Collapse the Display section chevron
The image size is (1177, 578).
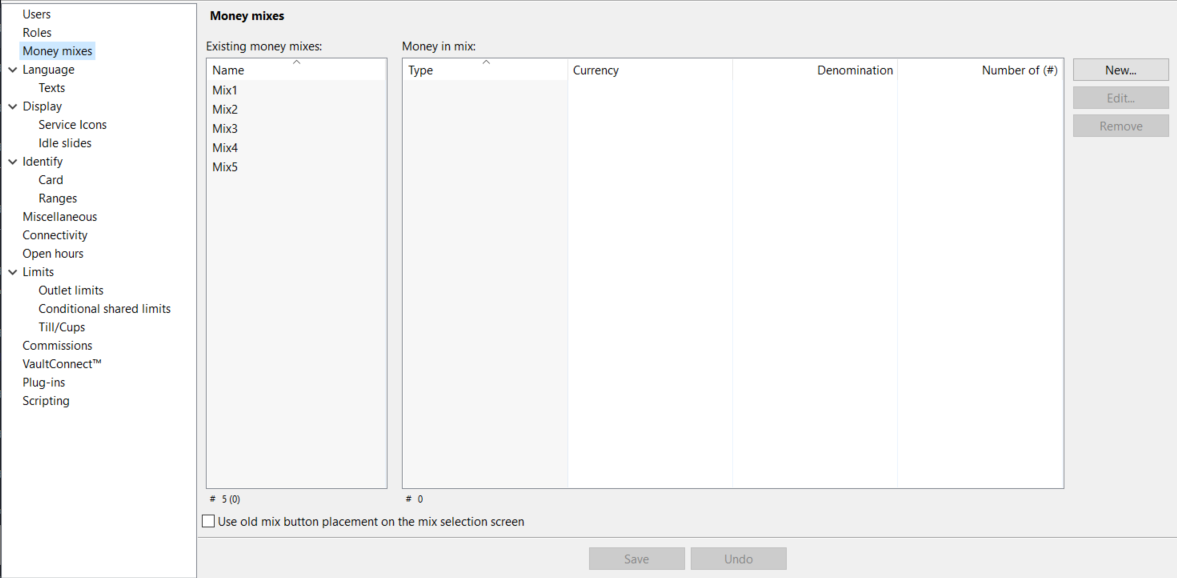[13, 106]
